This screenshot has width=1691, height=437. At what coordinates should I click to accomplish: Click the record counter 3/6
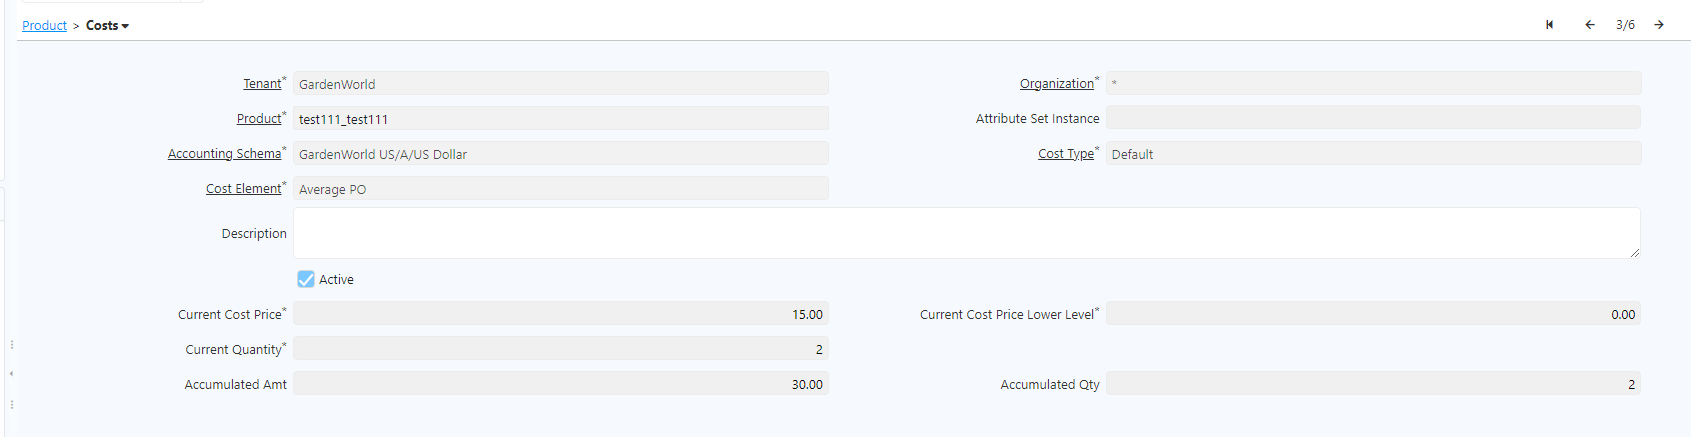(x=1625, y=25)
